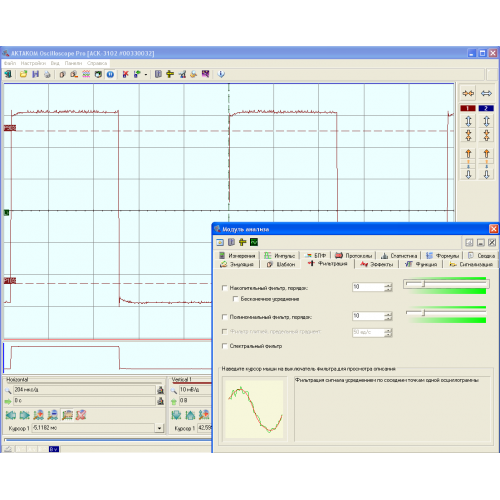Open the Настройки menu

point(33,63)
